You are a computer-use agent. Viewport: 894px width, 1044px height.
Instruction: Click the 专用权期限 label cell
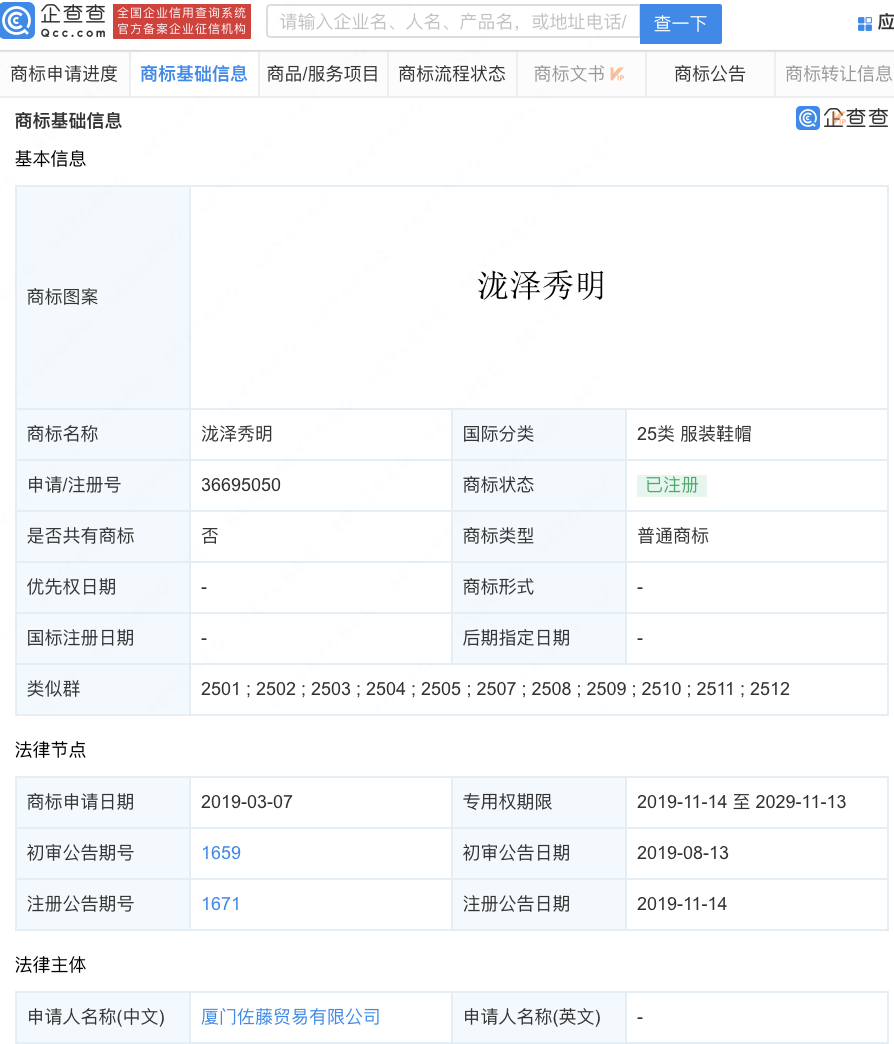(539, 802)
